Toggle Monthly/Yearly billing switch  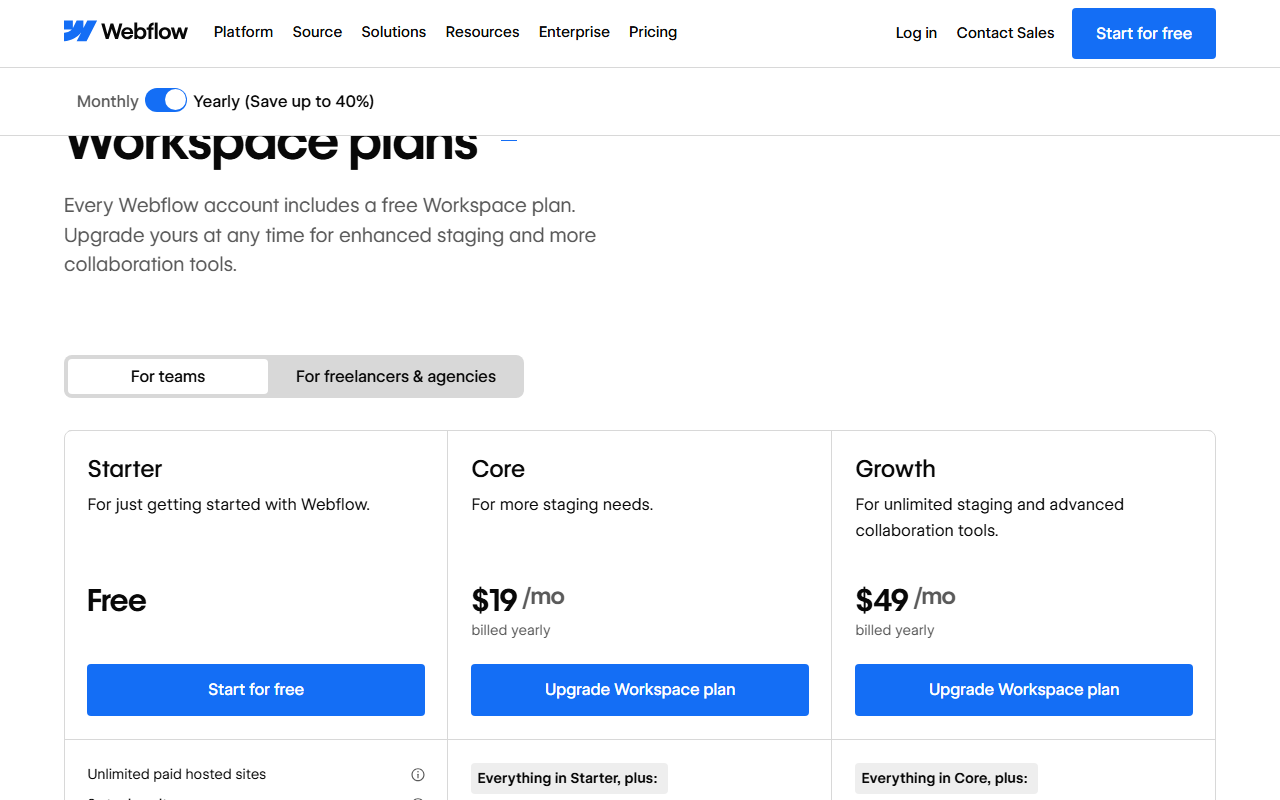click(x=166, y=100)
